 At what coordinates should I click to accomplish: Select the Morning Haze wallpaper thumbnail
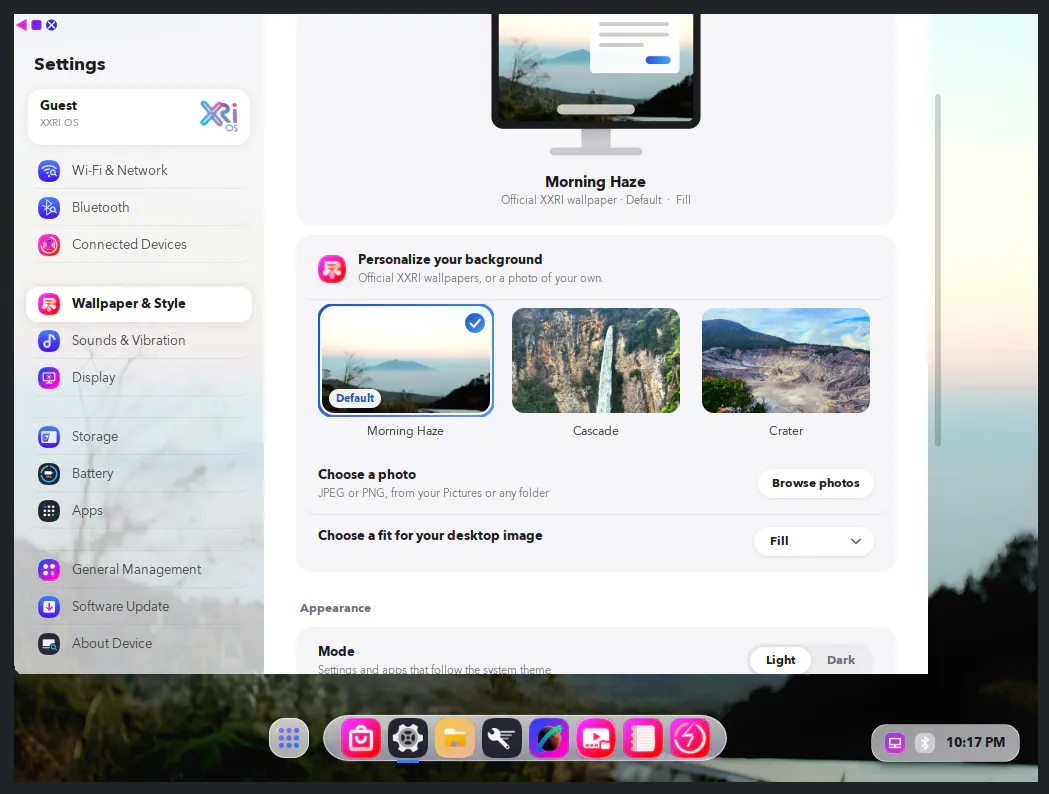coord(405,361)
